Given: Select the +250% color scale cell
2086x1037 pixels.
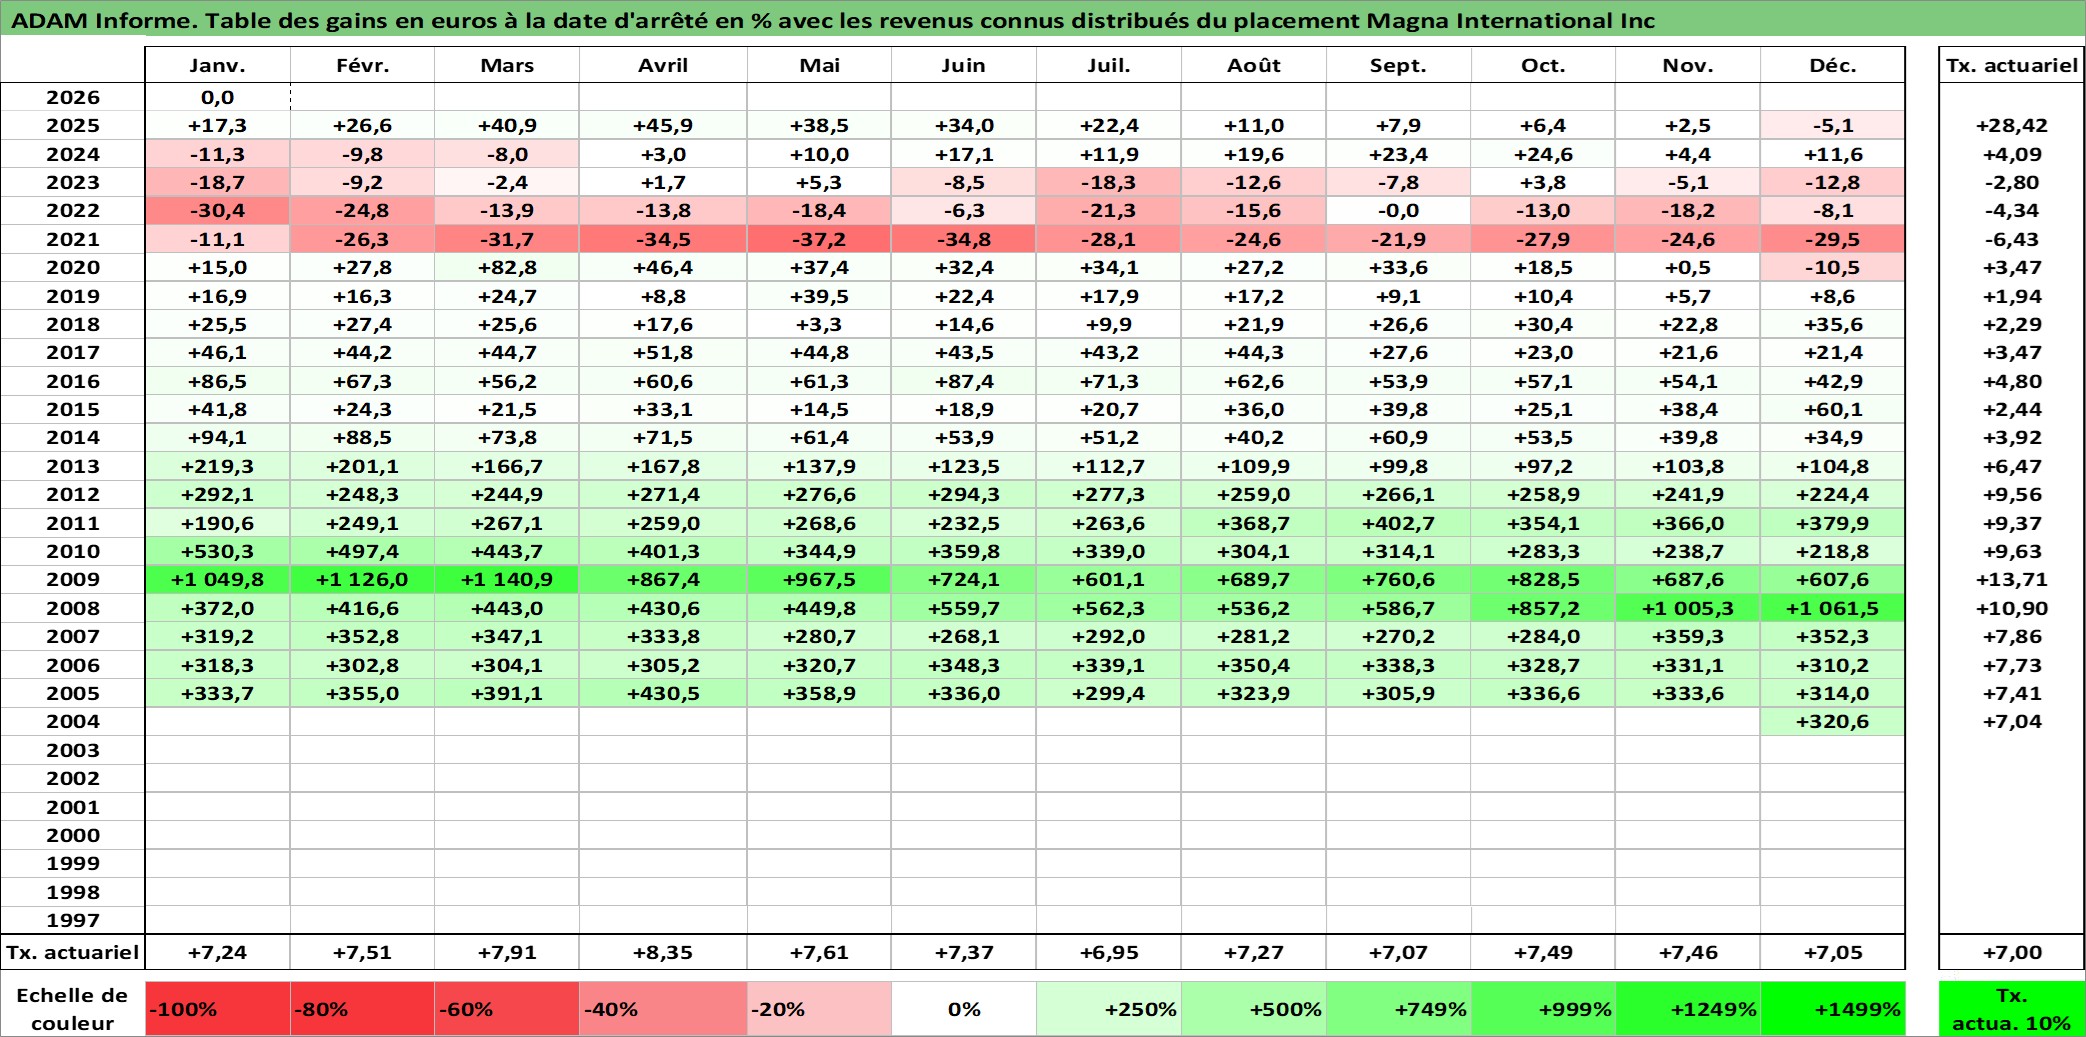Looking at the screenshot, I should [1109, 1009].
